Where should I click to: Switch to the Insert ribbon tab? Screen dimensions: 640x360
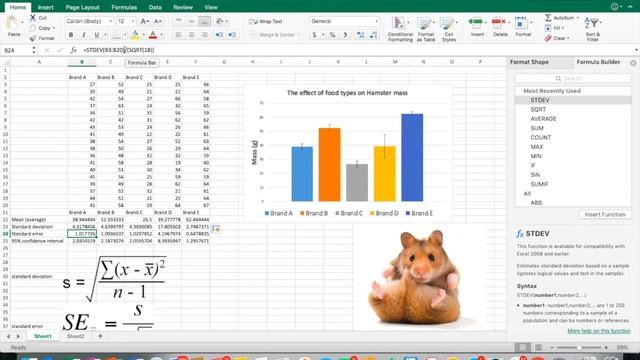tap(46, 7)
